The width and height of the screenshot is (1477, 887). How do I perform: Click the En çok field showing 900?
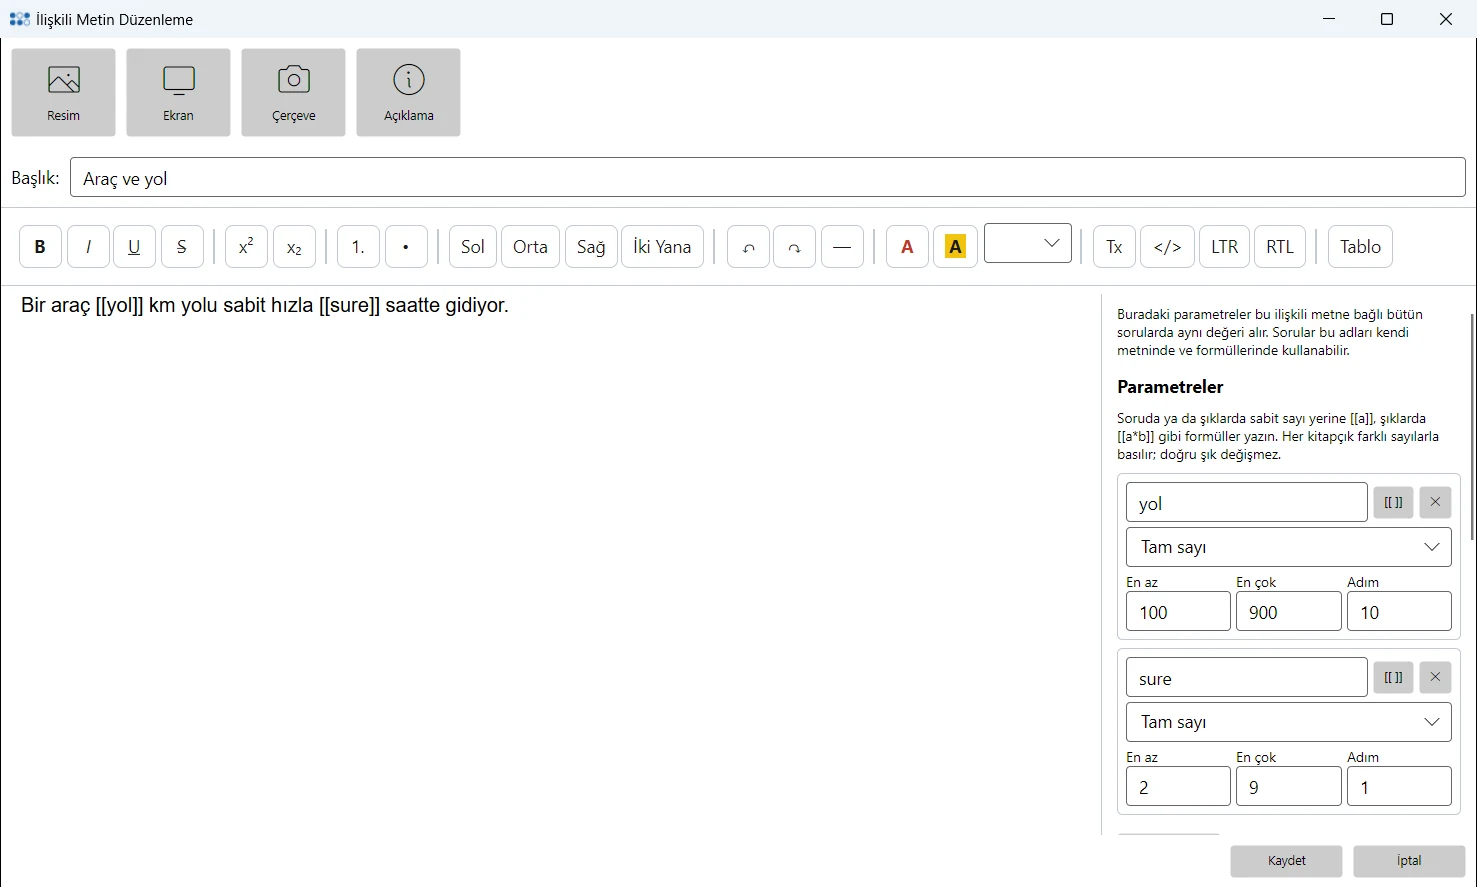tap(1288, 612)
